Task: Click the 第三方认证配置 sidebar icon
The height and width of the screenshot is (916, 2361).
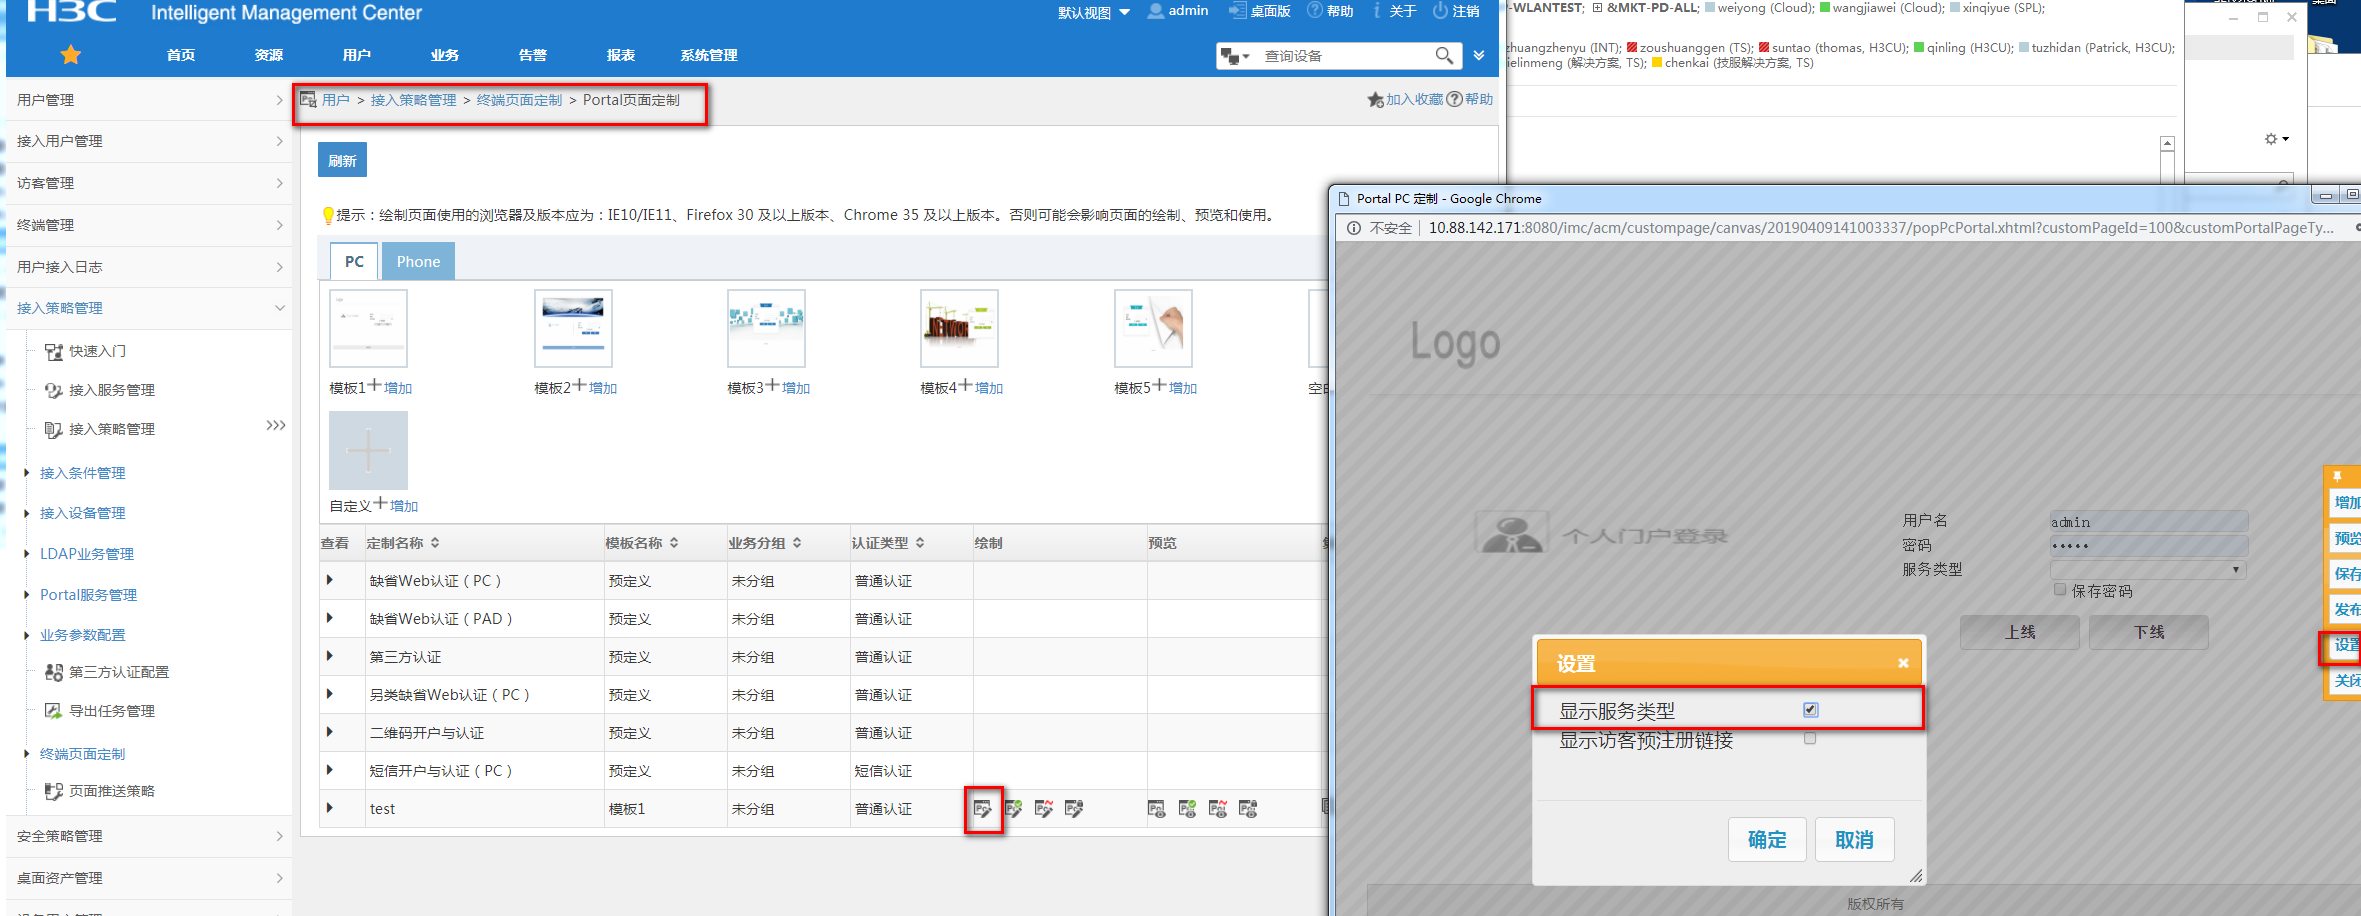Action: pos(54,673)
